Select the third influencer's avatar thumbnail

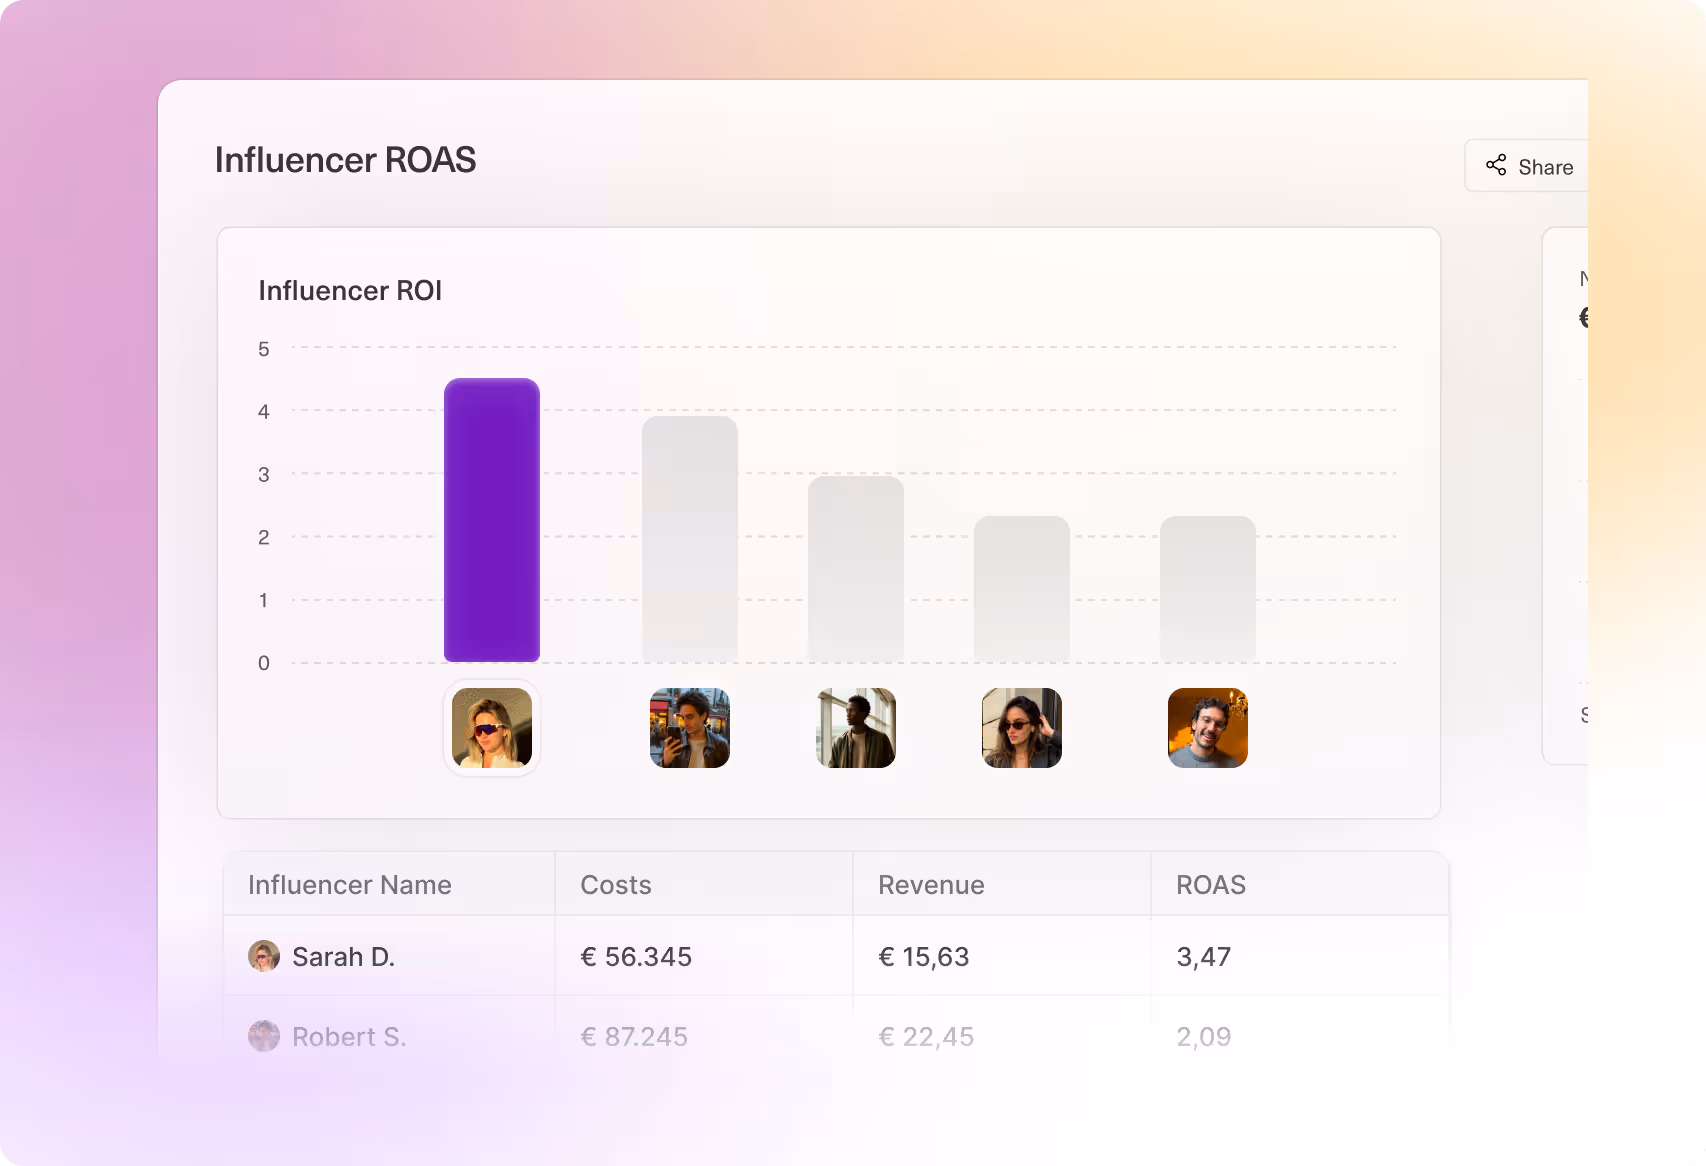point(855,728)
